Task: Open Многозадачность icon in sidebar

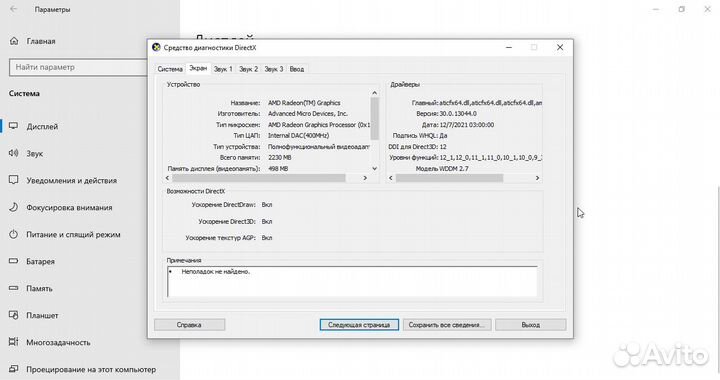Action: (14, 342)
